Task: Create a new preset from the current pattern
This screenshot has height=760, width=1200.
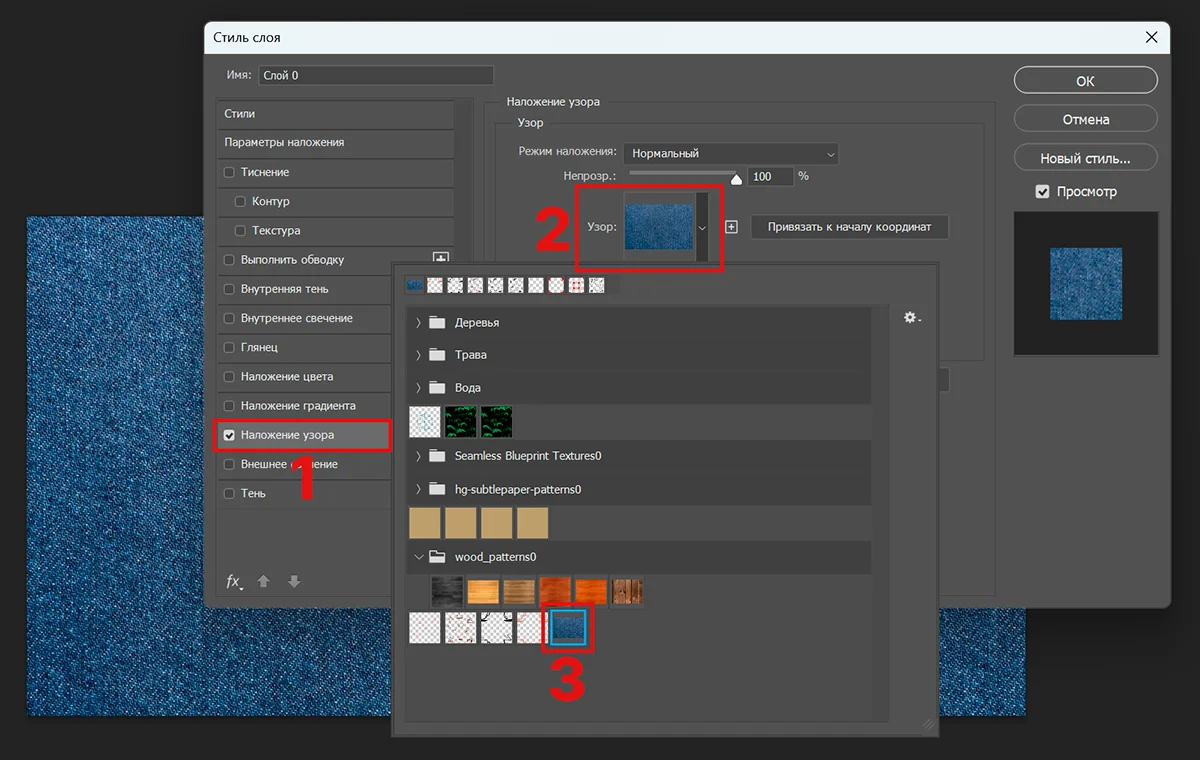Action: click(x=731, y=227)
